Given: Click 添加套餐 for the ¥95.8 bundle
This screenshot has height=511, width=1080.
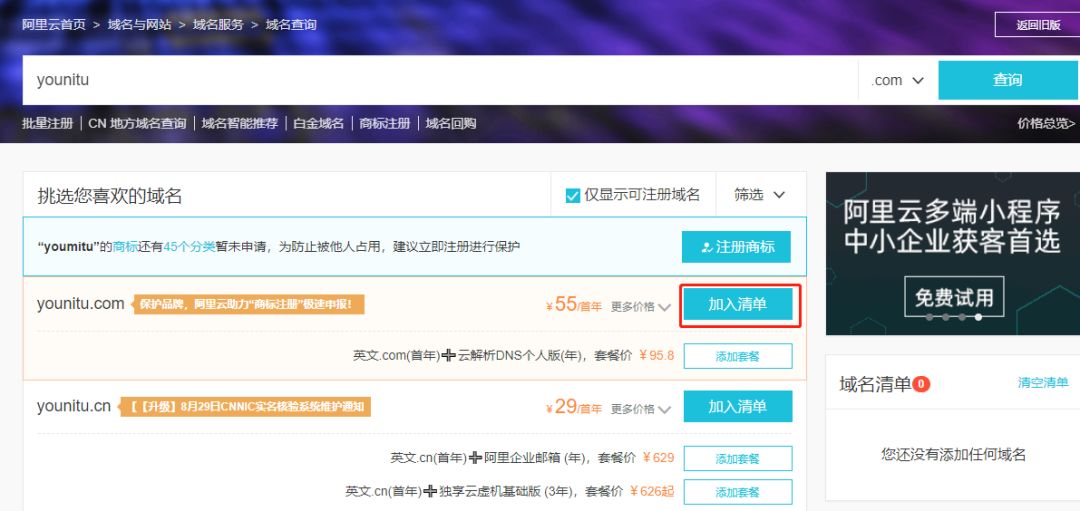Looking at the screenshot, I should pos(738,356).
